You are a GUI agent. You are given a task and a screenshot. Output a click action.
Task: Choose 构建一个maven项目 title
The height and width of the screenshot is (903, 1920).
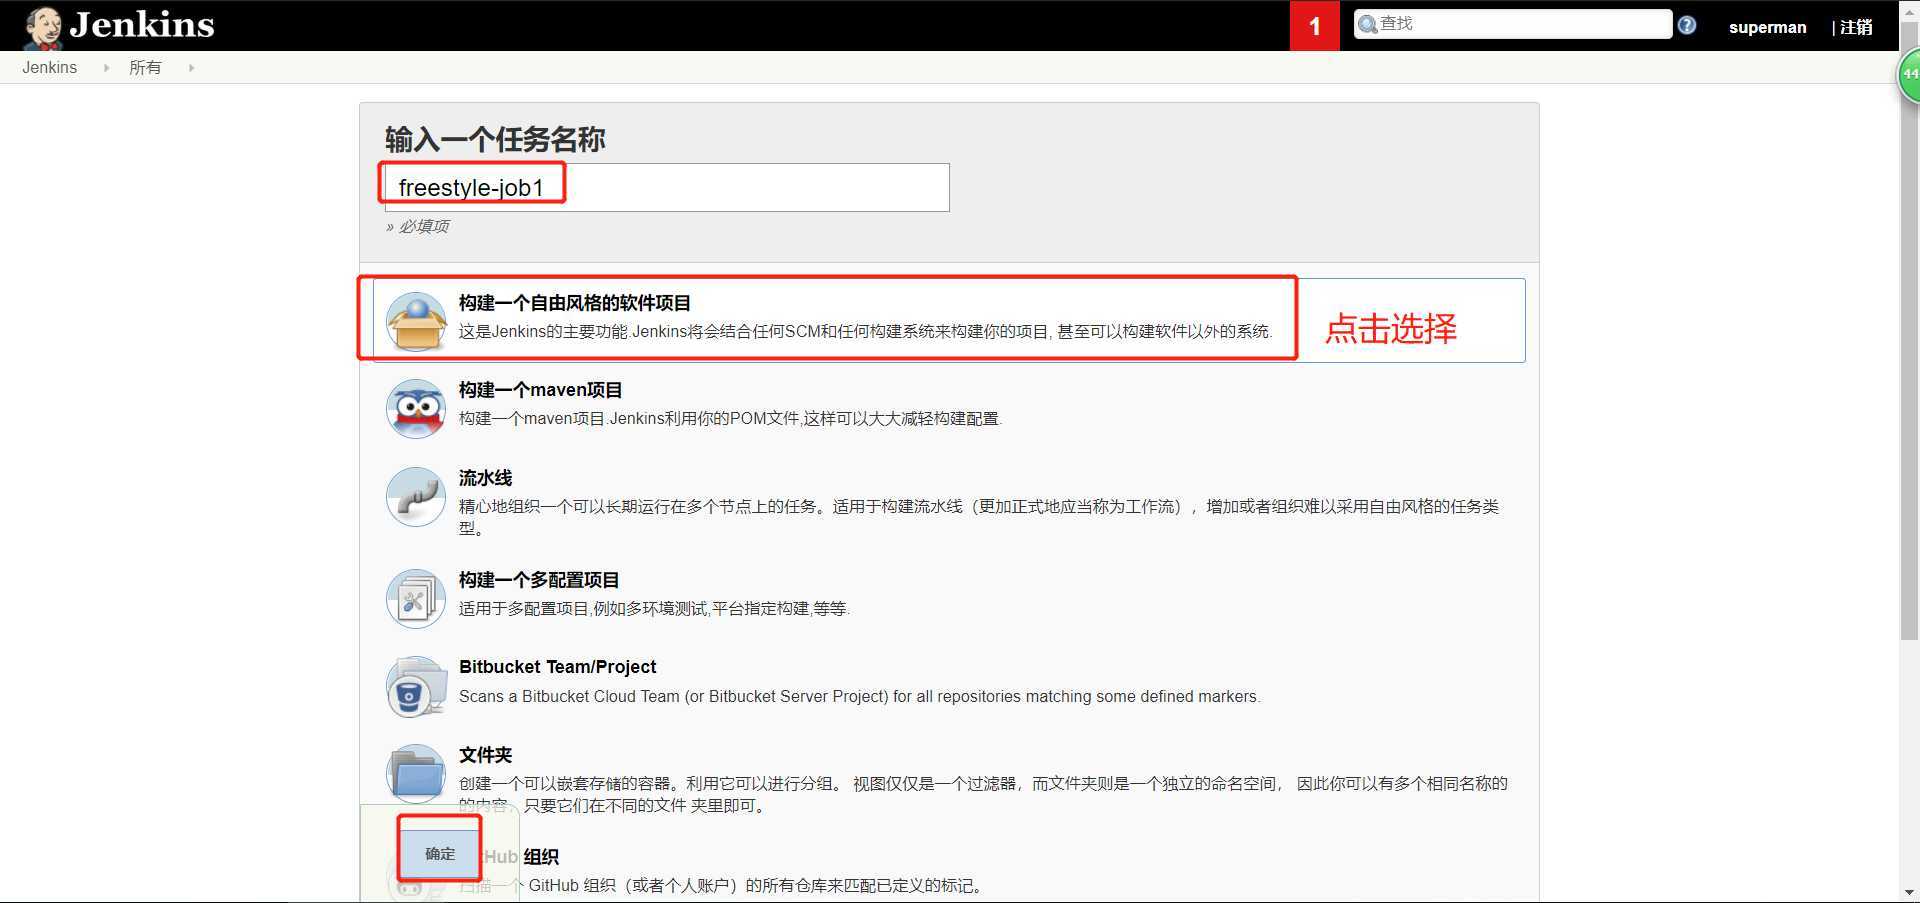541,390
